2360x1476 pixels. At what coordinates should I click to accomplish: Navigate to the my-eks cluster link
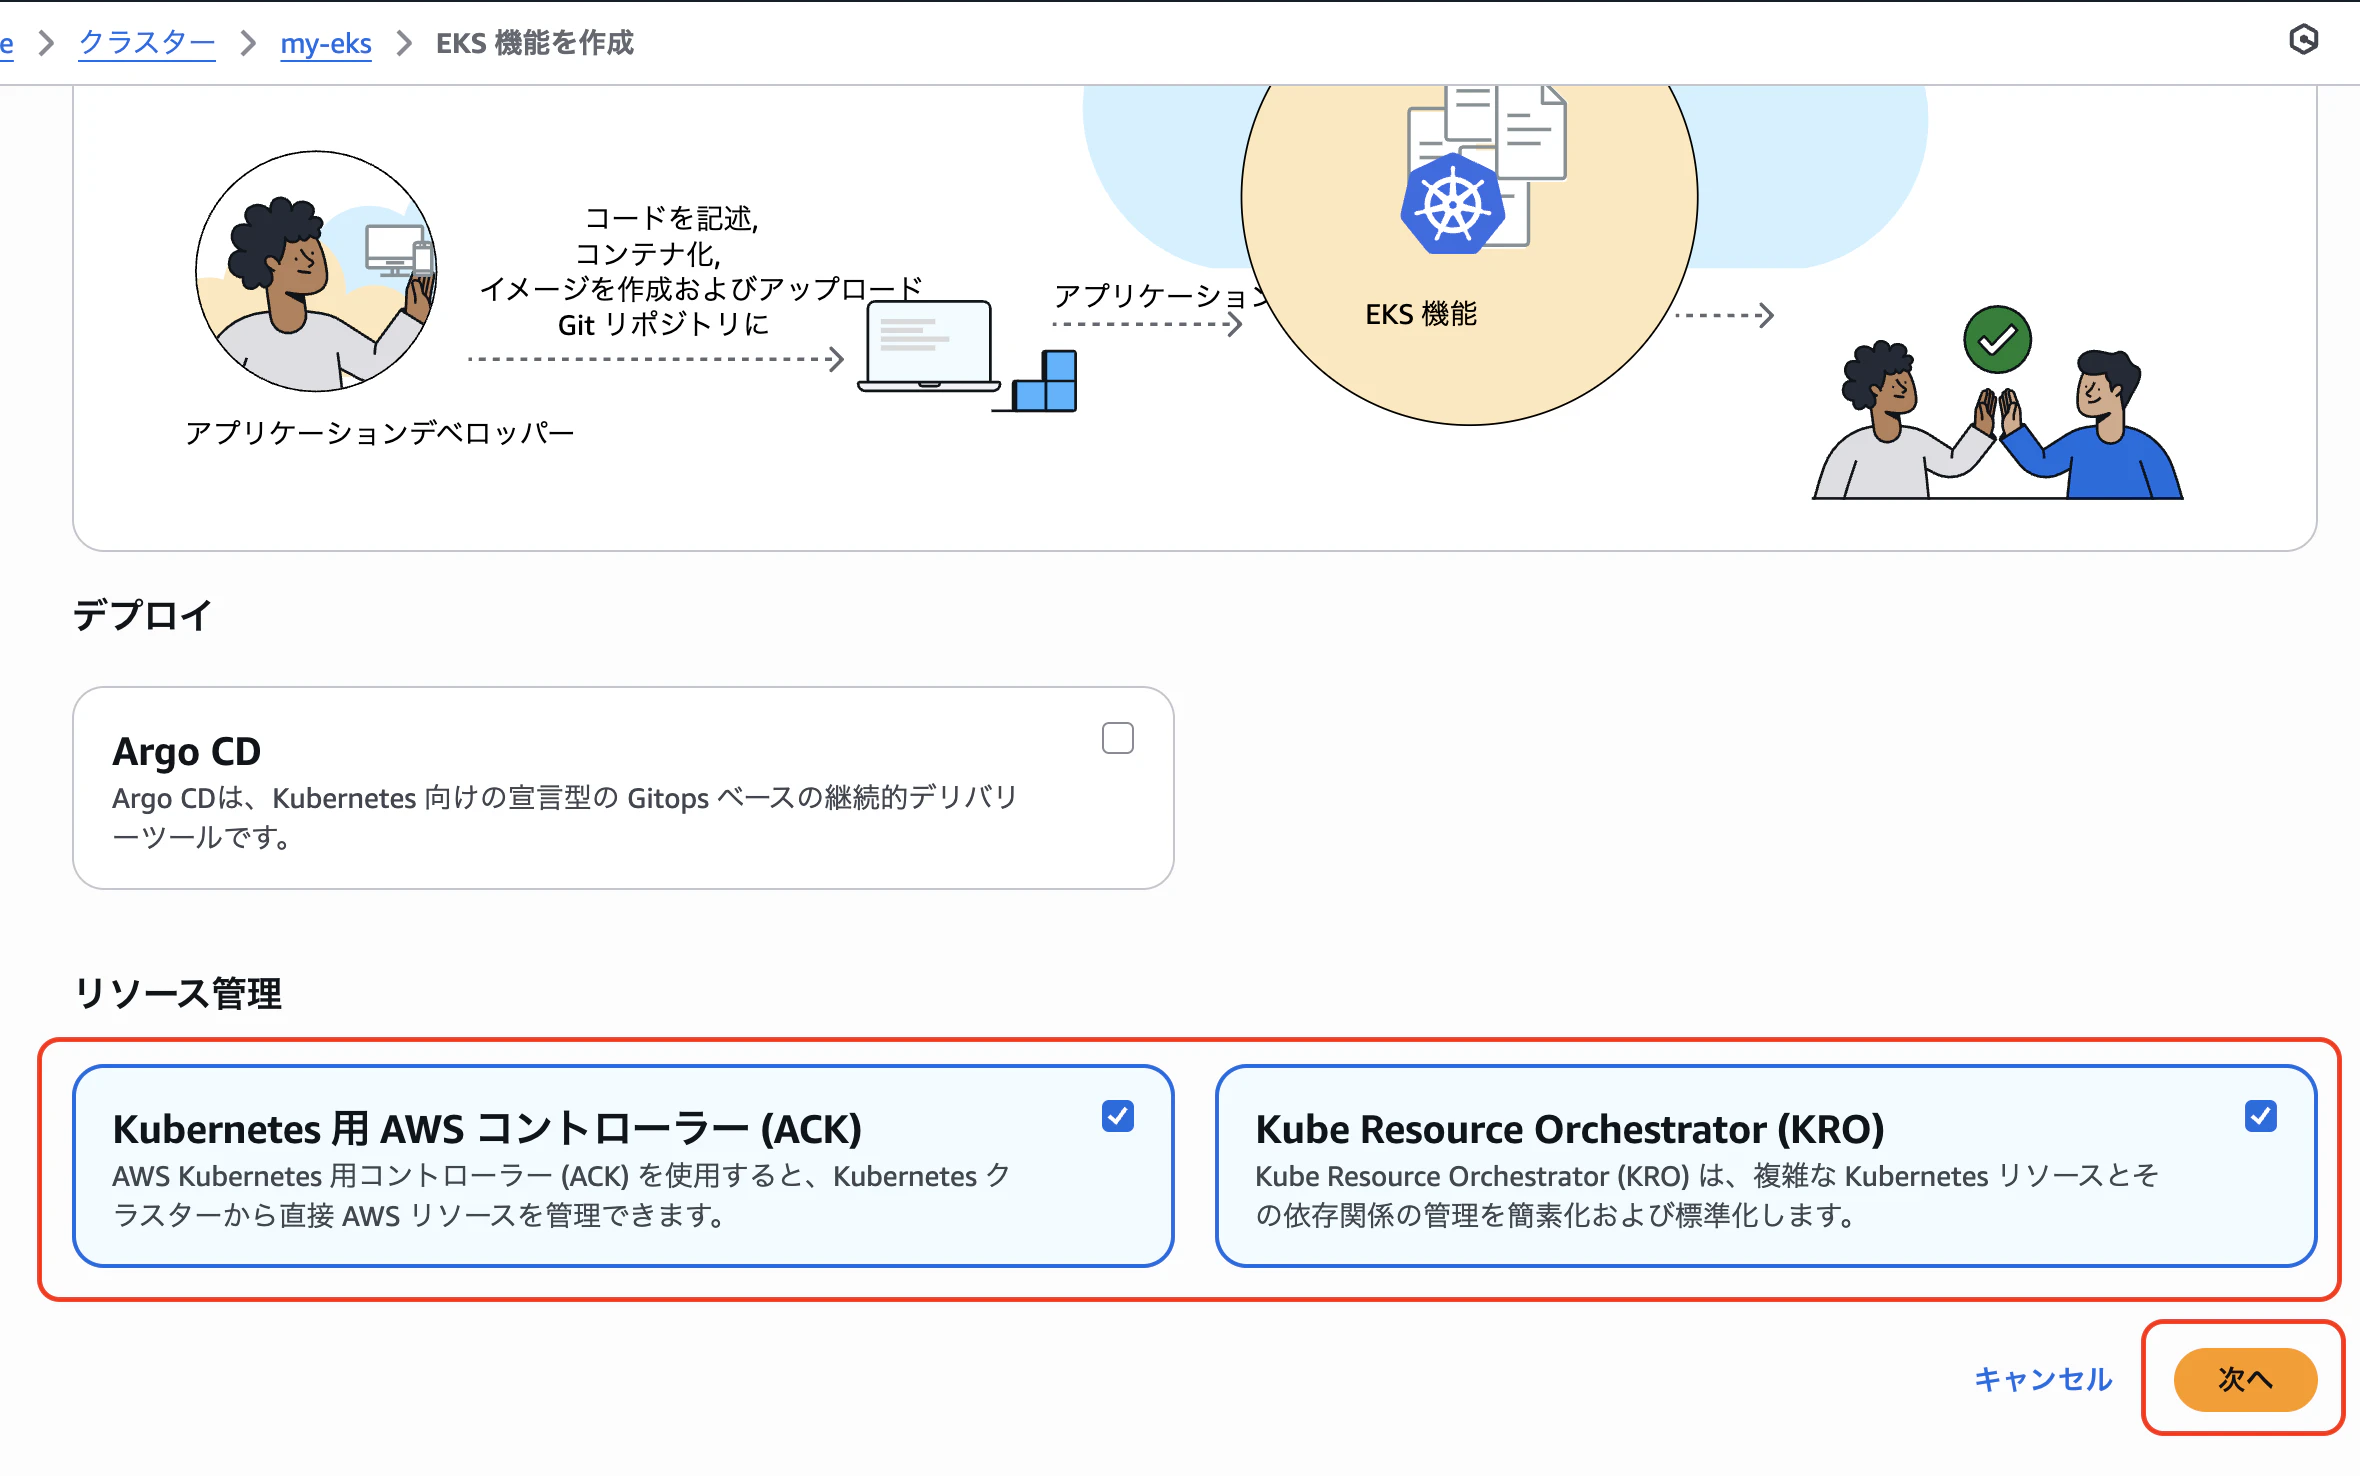click(x=326, y=43)
